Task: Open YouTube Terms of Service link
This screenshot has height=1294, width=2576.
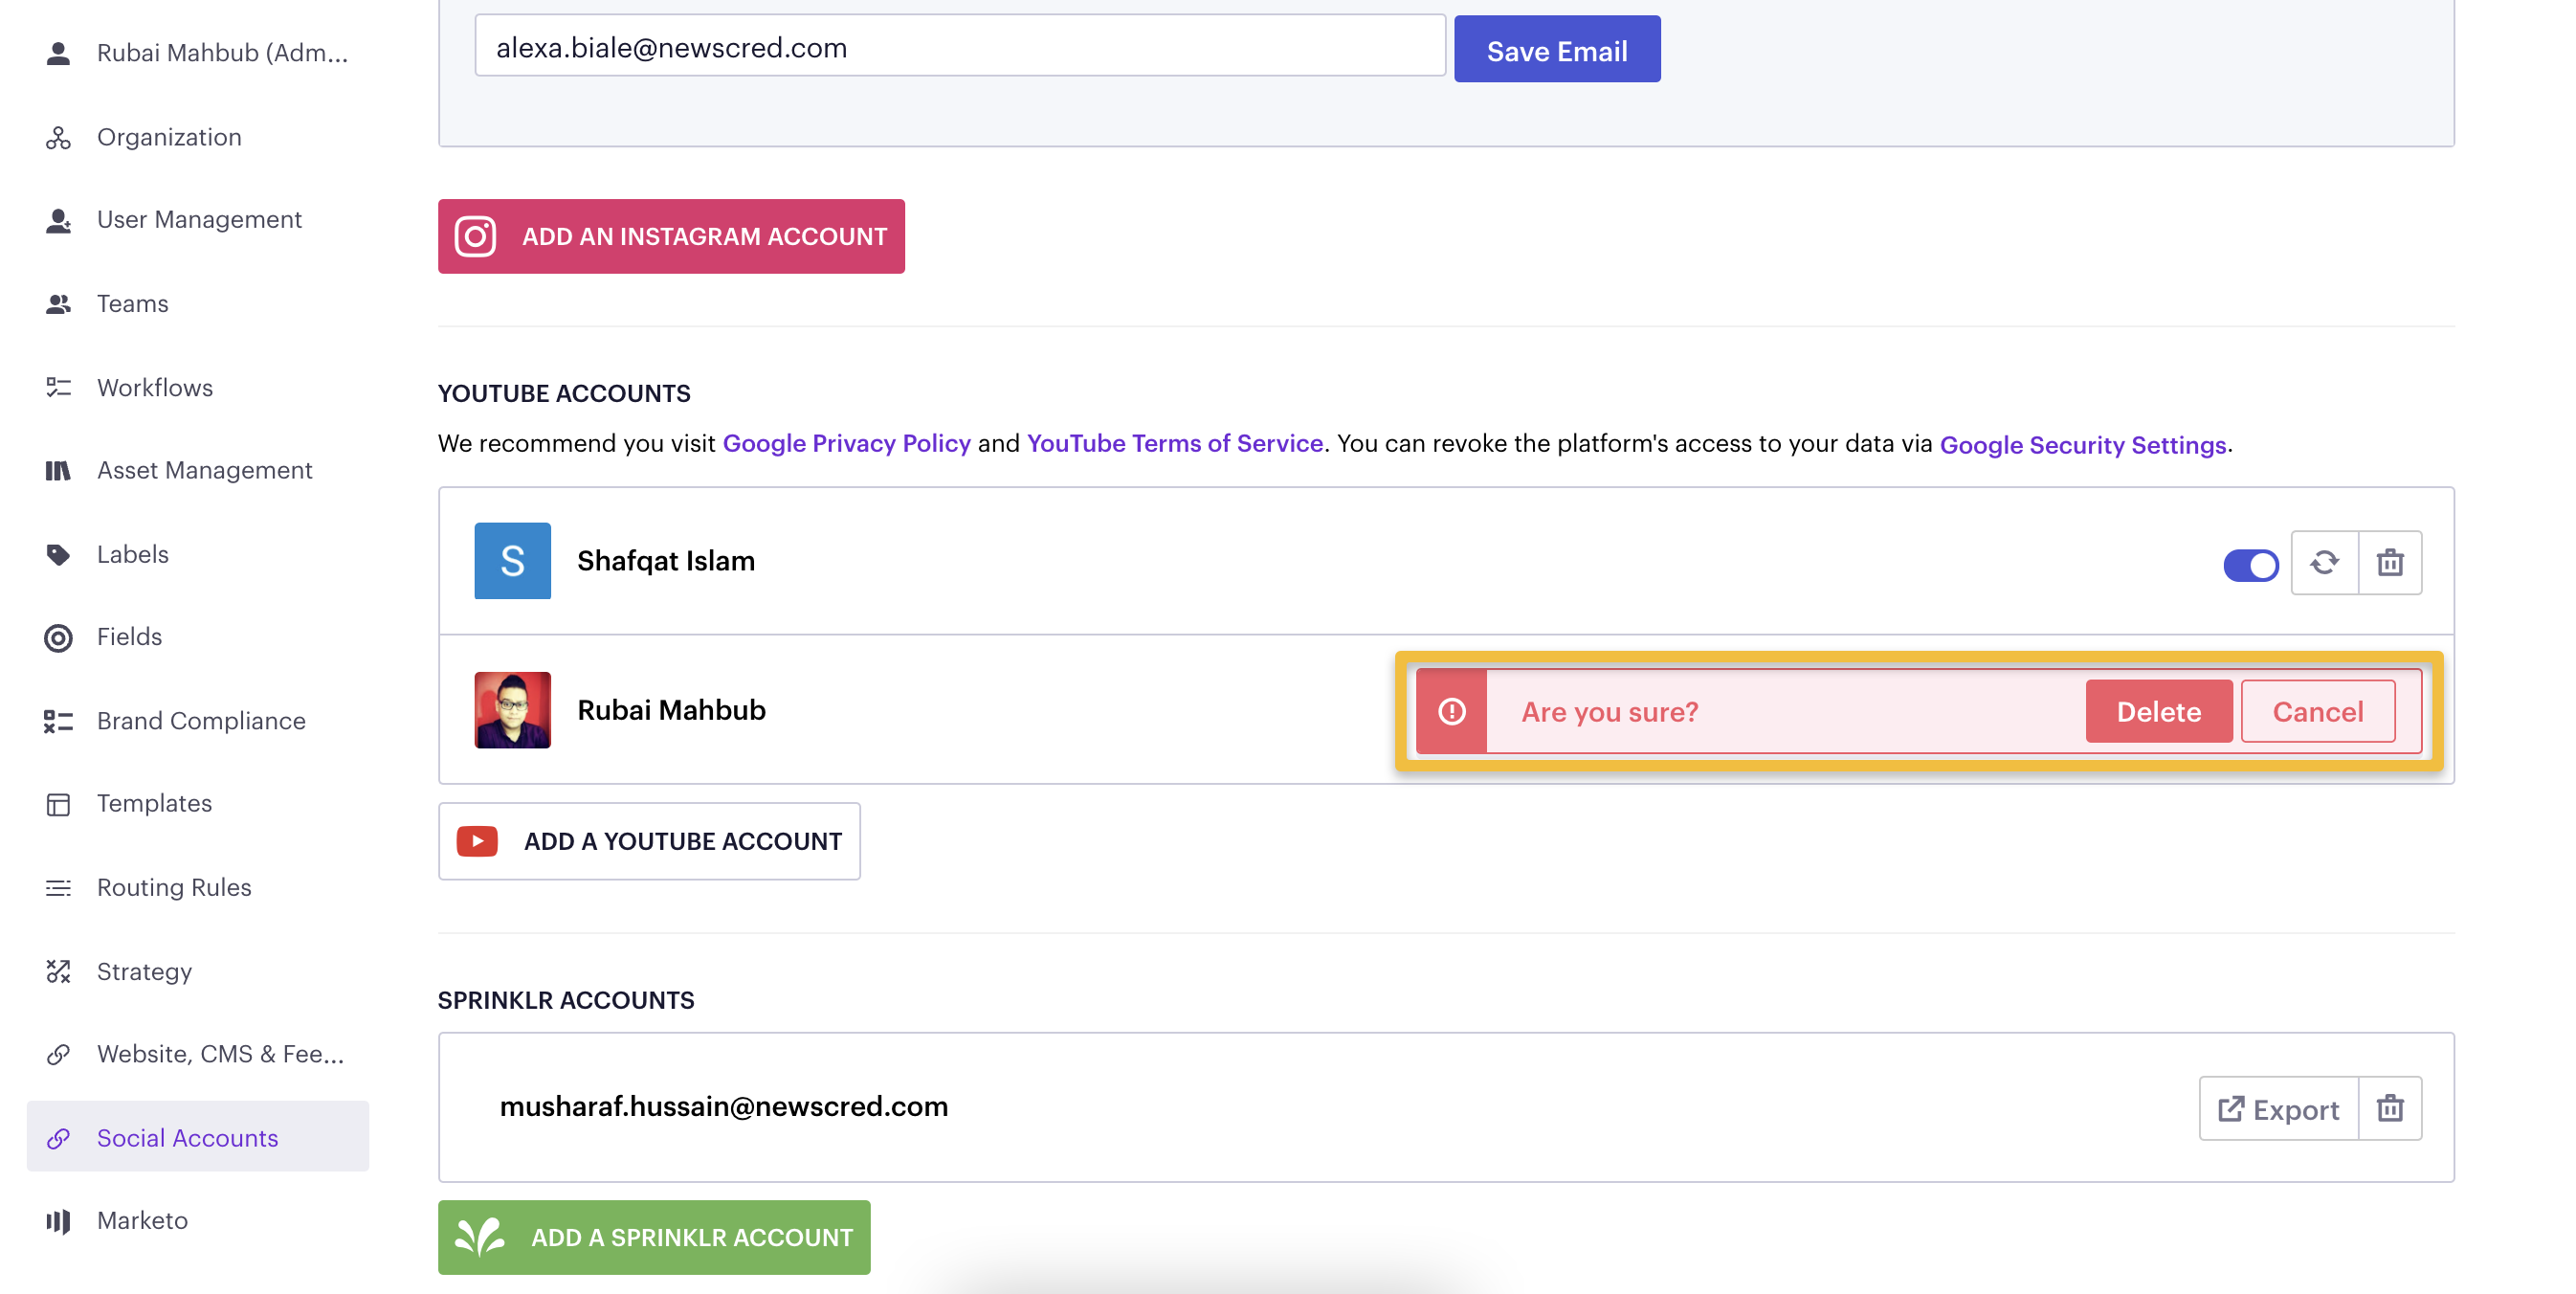Action: coord(1175,444)
